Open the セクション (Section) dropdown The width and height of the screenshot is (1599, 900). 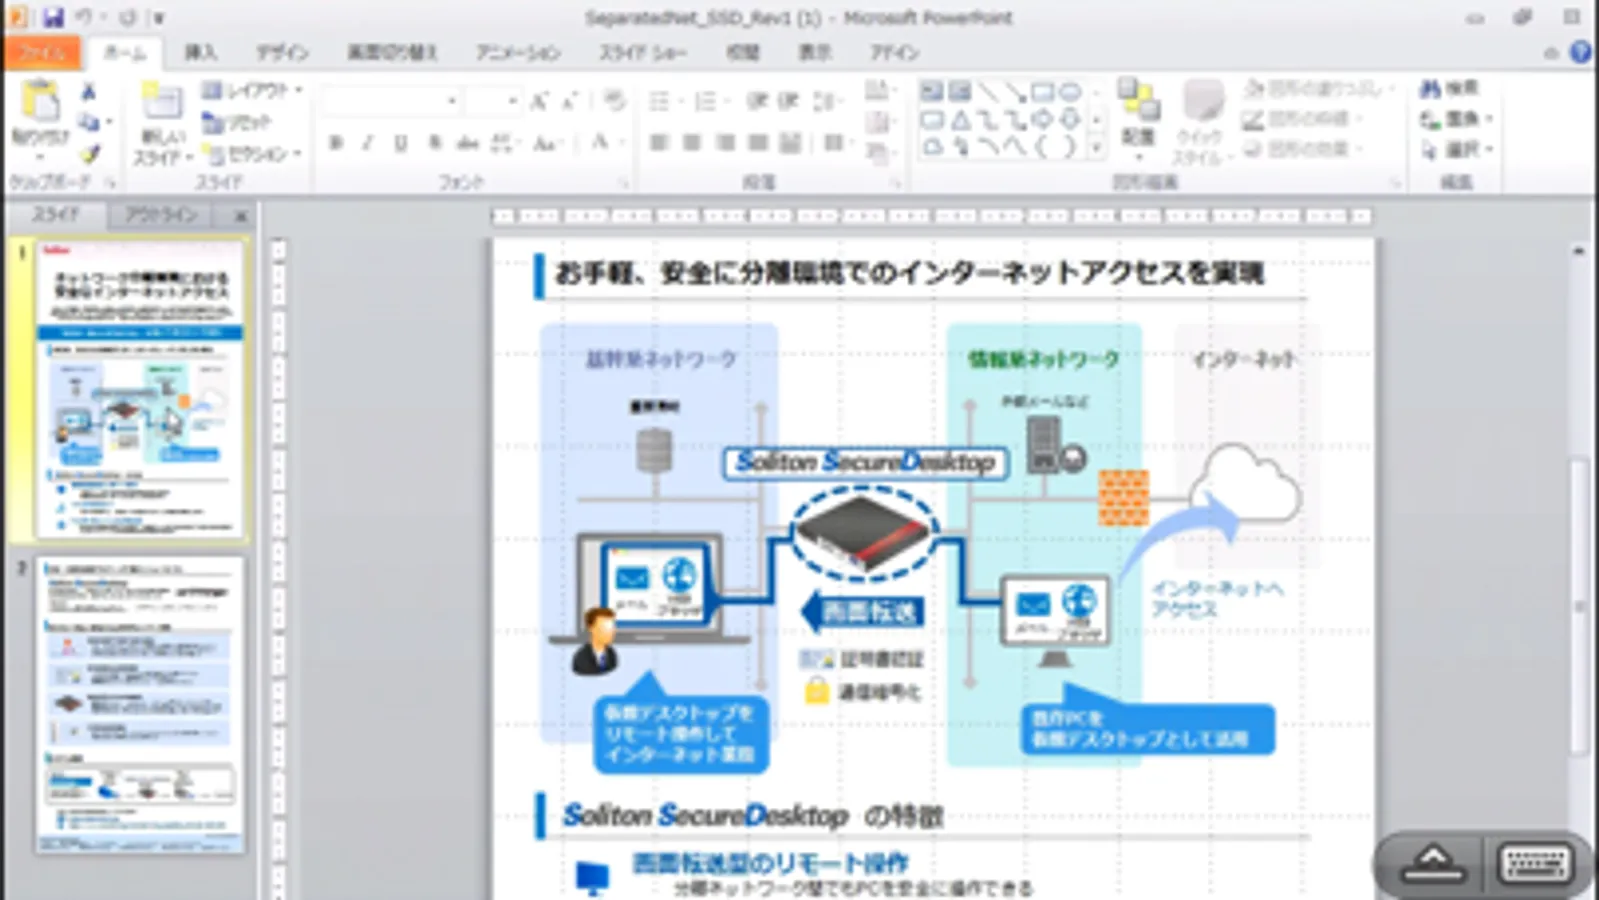tap(252, 153)
